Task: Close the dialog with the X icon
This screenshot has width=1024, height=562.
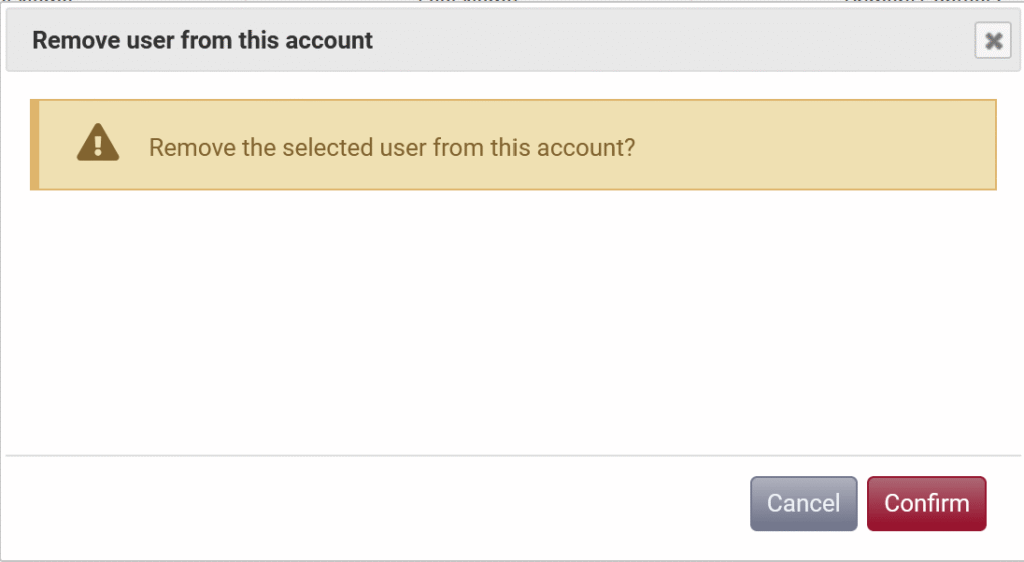Action: click(x=993, y=41)
